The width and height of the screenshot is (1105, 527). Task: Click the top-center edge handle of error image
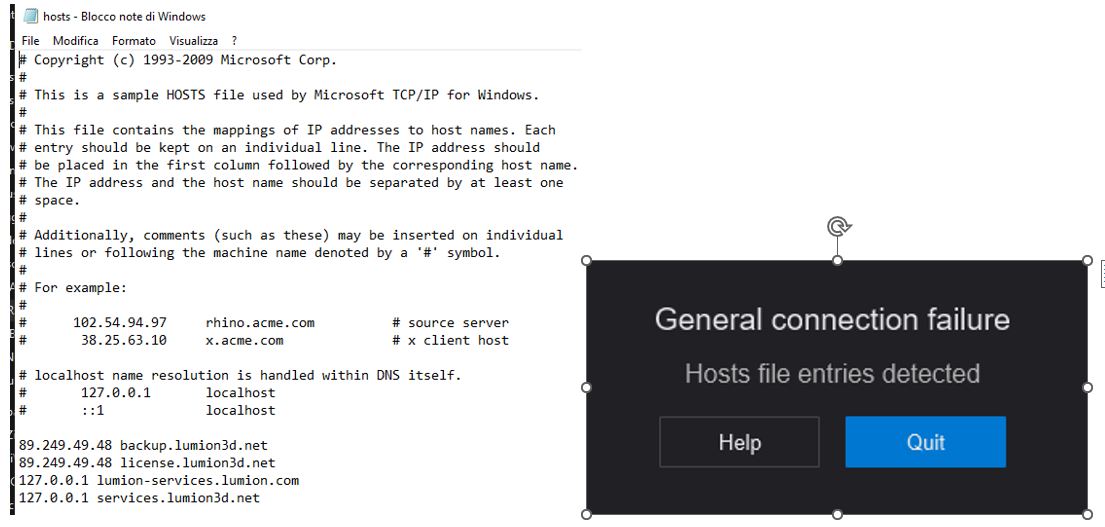837,260
